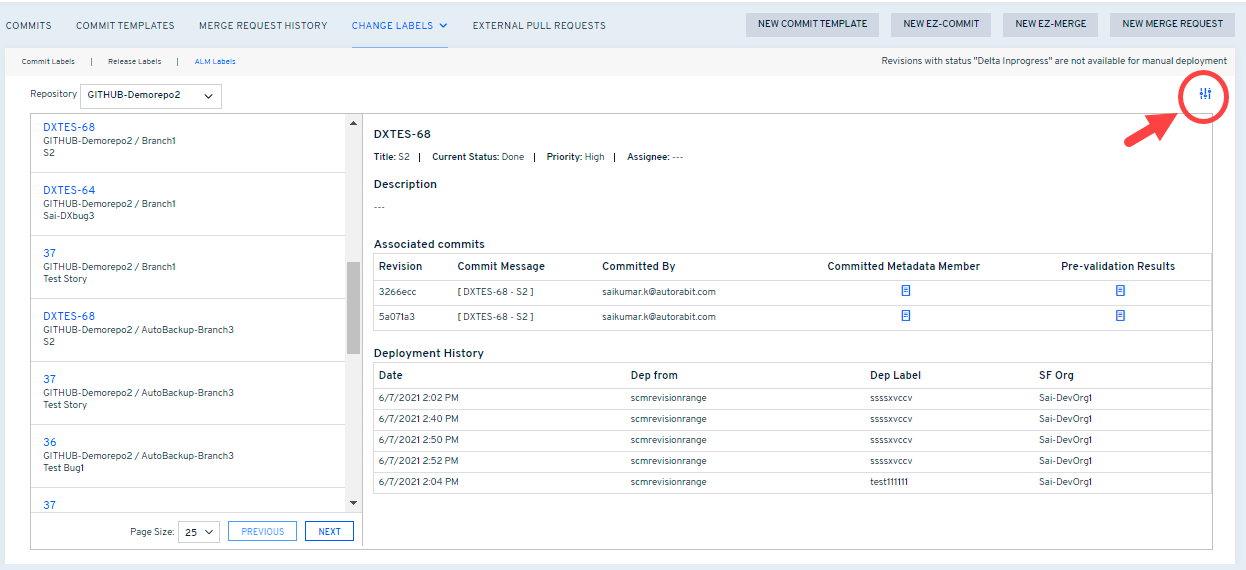Click the label list scrollbar thumb
The width and height of the screenshot is (1246, 570).
click(353, 308)
